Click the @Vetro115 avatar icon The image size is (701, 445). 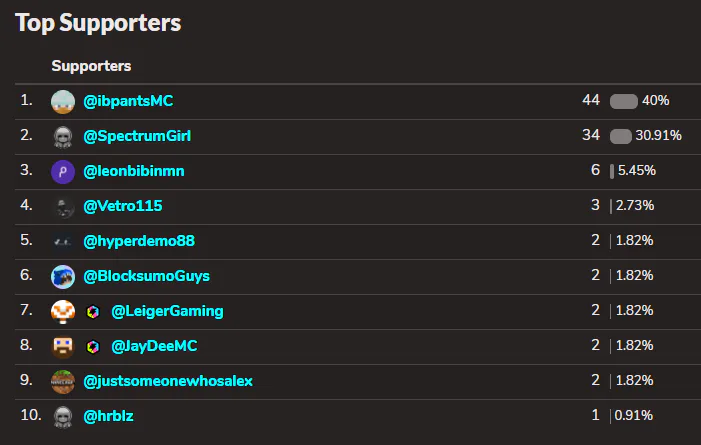click(x=63, y=206)
